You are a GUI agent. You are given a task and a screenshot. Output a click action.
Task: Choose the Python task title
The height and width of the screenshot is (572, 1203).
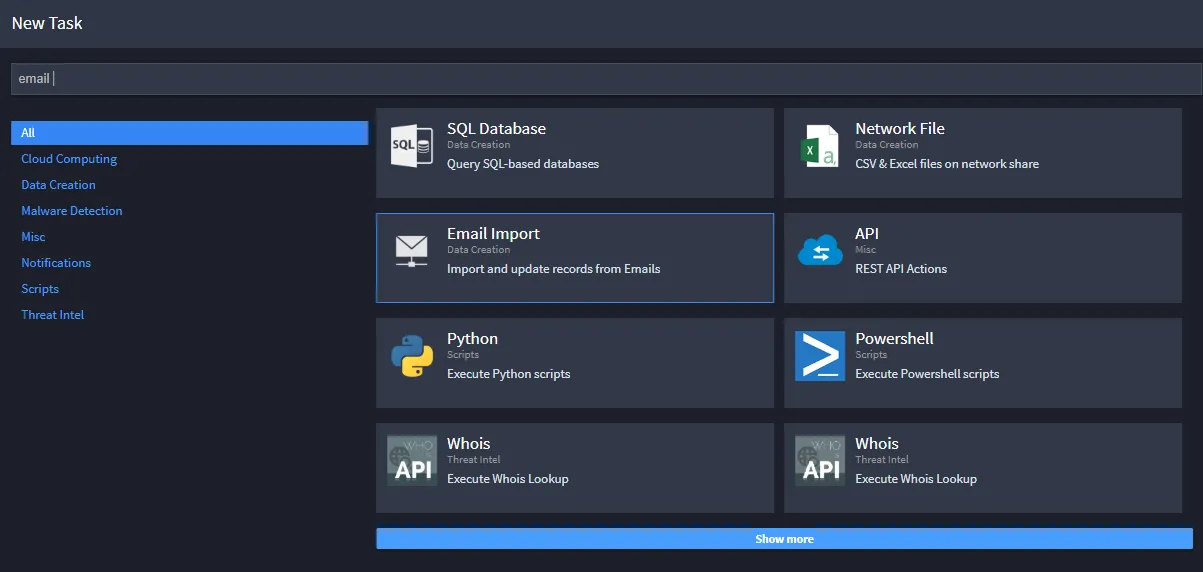coord(472,339)
